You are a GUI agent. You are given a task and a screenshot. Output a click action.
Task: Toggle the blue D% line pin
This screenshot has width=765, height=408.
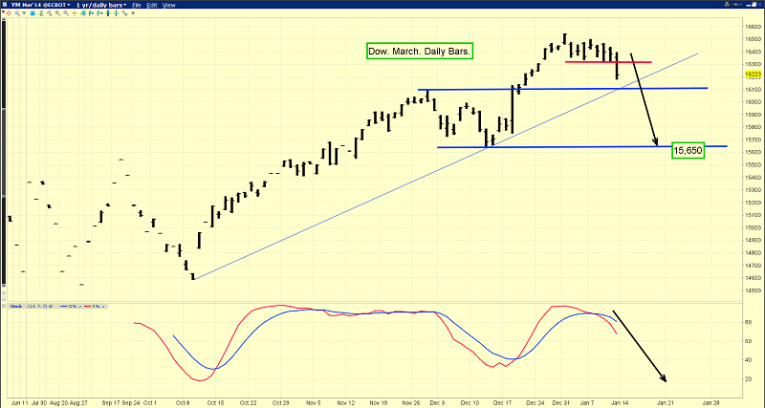[80, 306]
